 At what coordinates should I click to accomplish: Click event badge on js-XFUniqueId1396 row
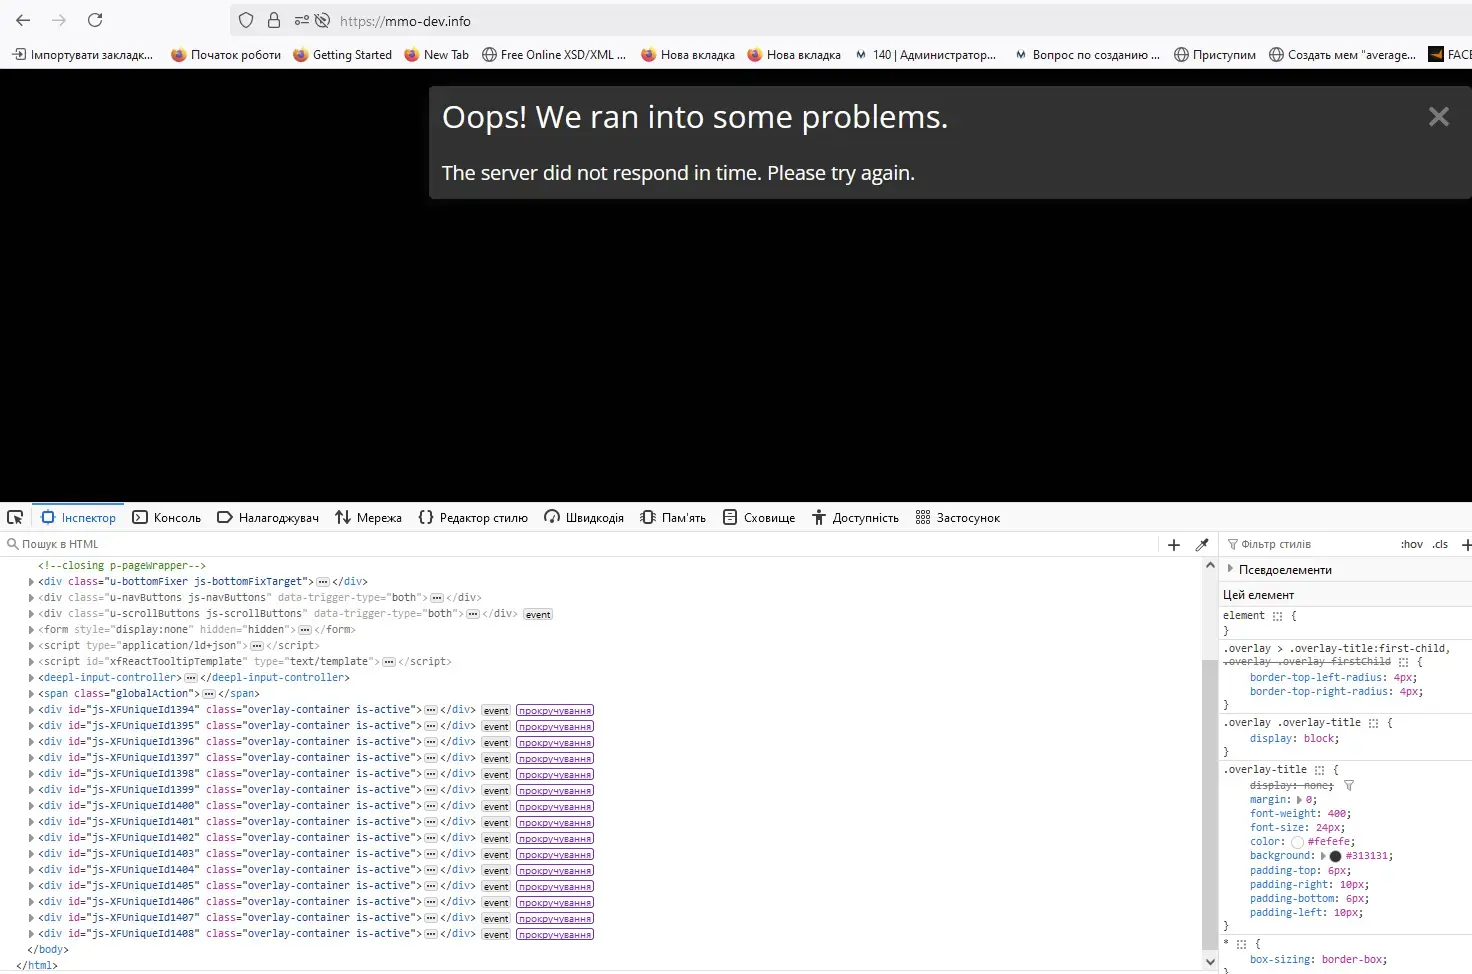click(x=496, y=742)
